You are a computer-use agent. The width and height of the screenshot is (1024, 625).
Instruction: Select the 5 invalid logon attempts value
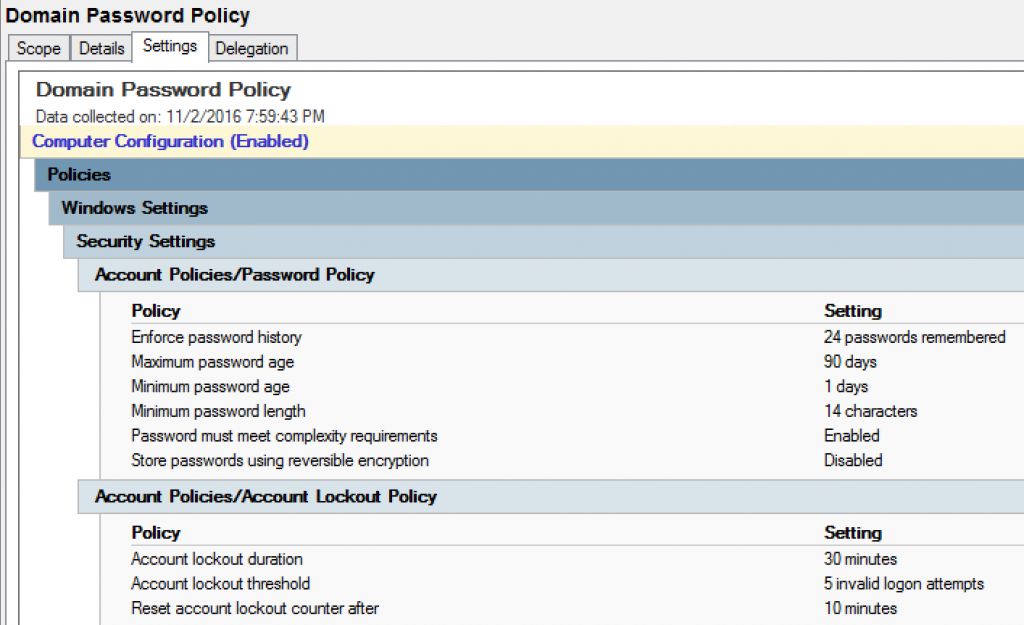point(905,584)
